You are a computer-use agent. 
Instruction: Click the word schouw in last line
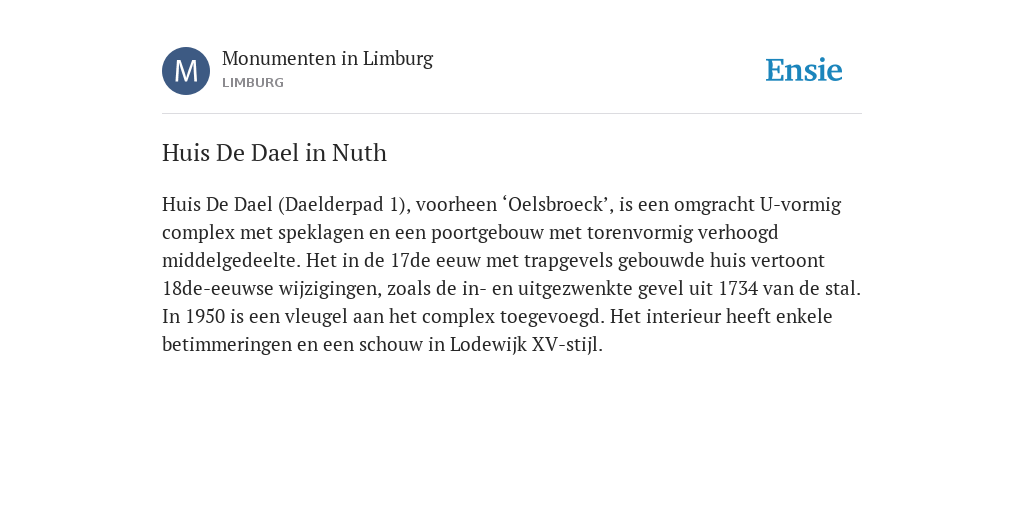coord(395,345)
